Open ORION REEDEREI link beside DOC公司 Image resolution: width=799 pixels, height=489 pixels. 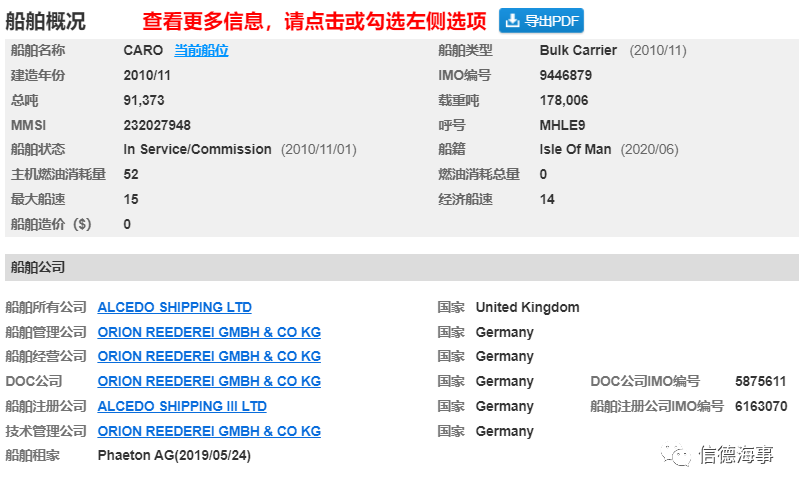click(209, 381)
